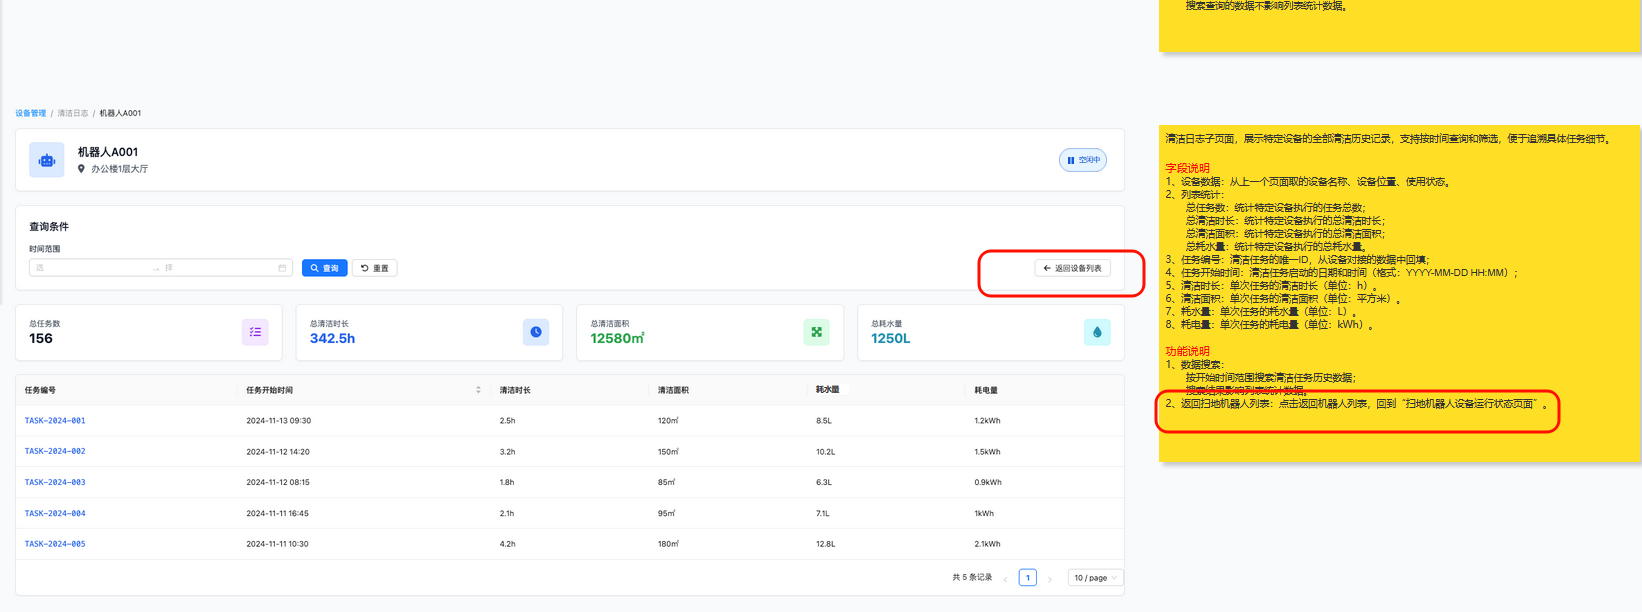Click the purple task list icon in 总任务数 card
Screen dimensions: 1642x612
[255, 332]
